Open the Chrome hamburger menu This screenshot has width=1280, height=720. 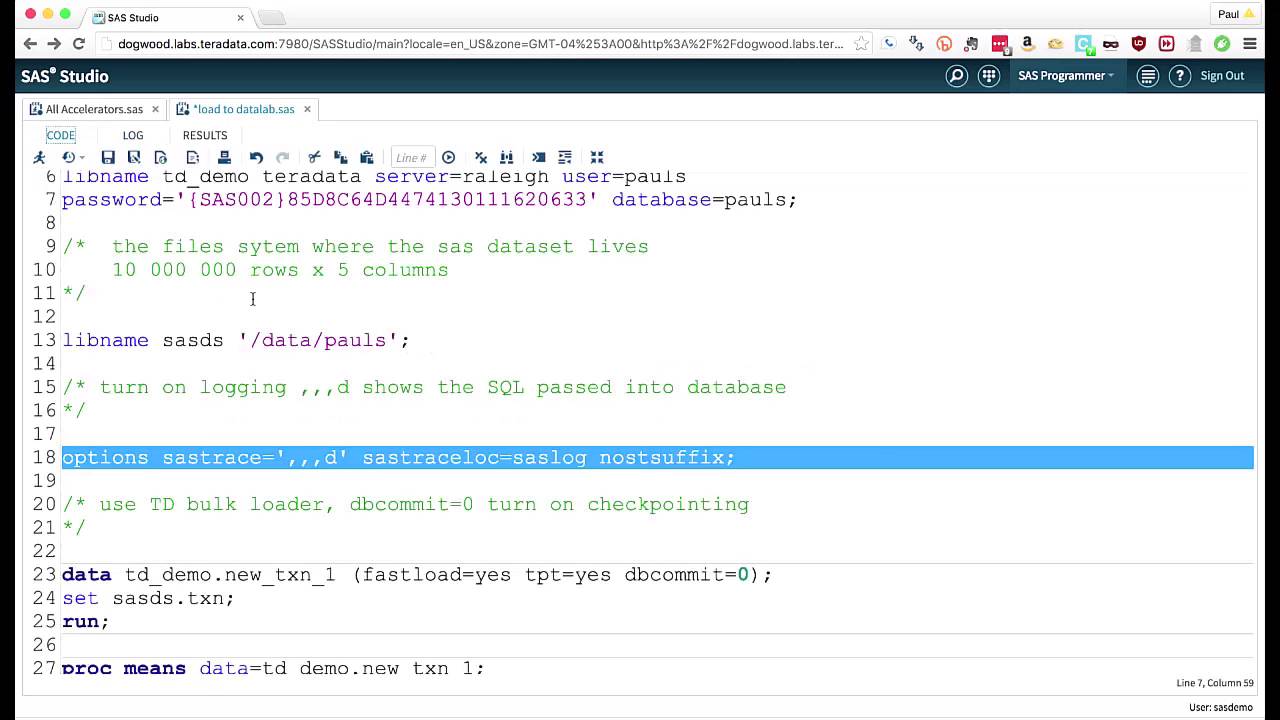pos(1250,44)
